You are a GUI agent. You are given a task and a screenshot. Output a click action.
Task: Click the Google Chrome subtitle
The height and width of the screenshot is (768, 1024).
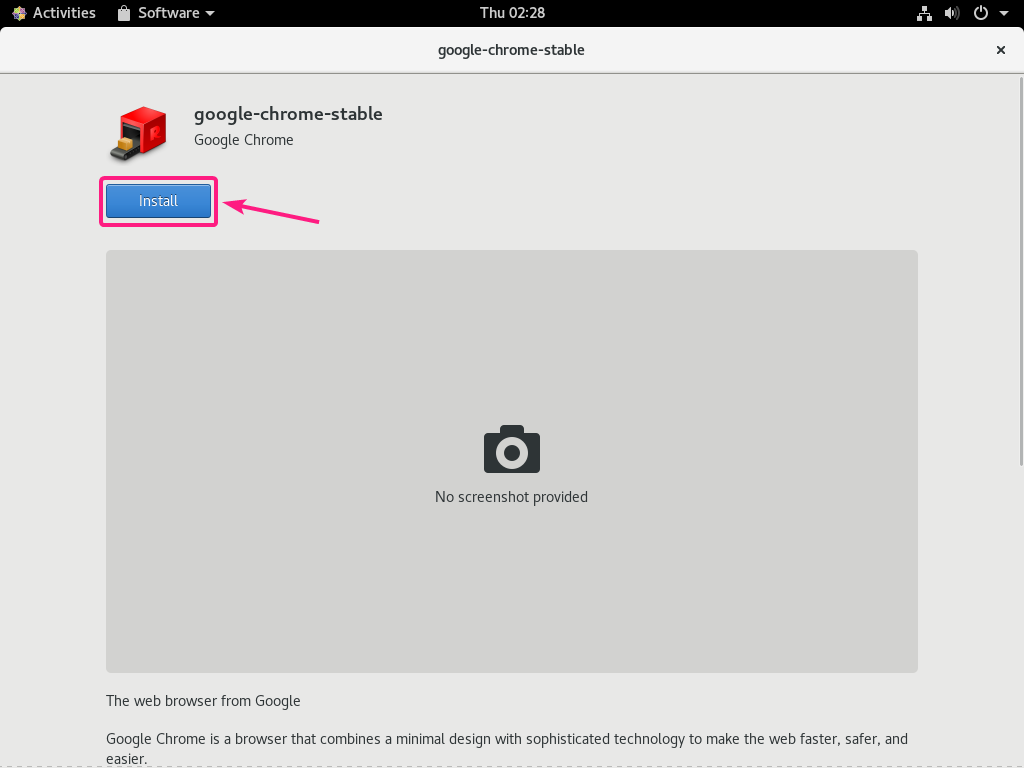point(244,140)
